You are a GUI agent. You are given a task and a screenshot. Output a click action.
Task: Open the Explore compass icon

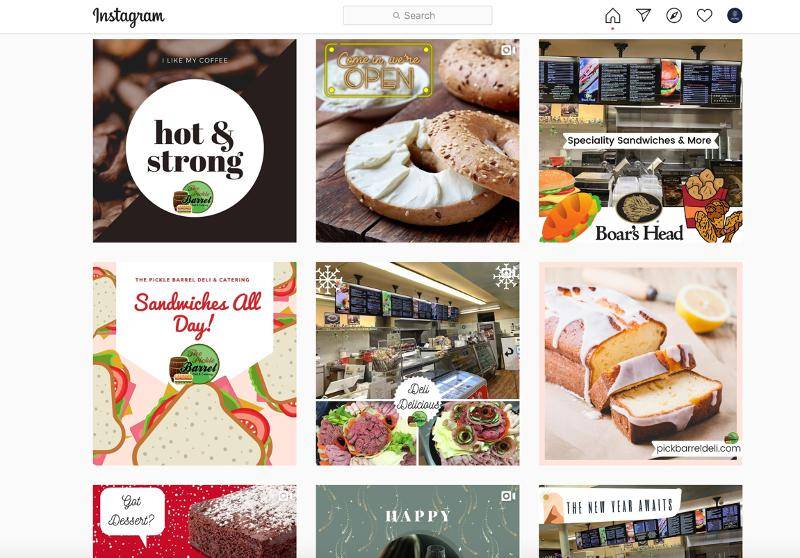click(x=674, y=15)
